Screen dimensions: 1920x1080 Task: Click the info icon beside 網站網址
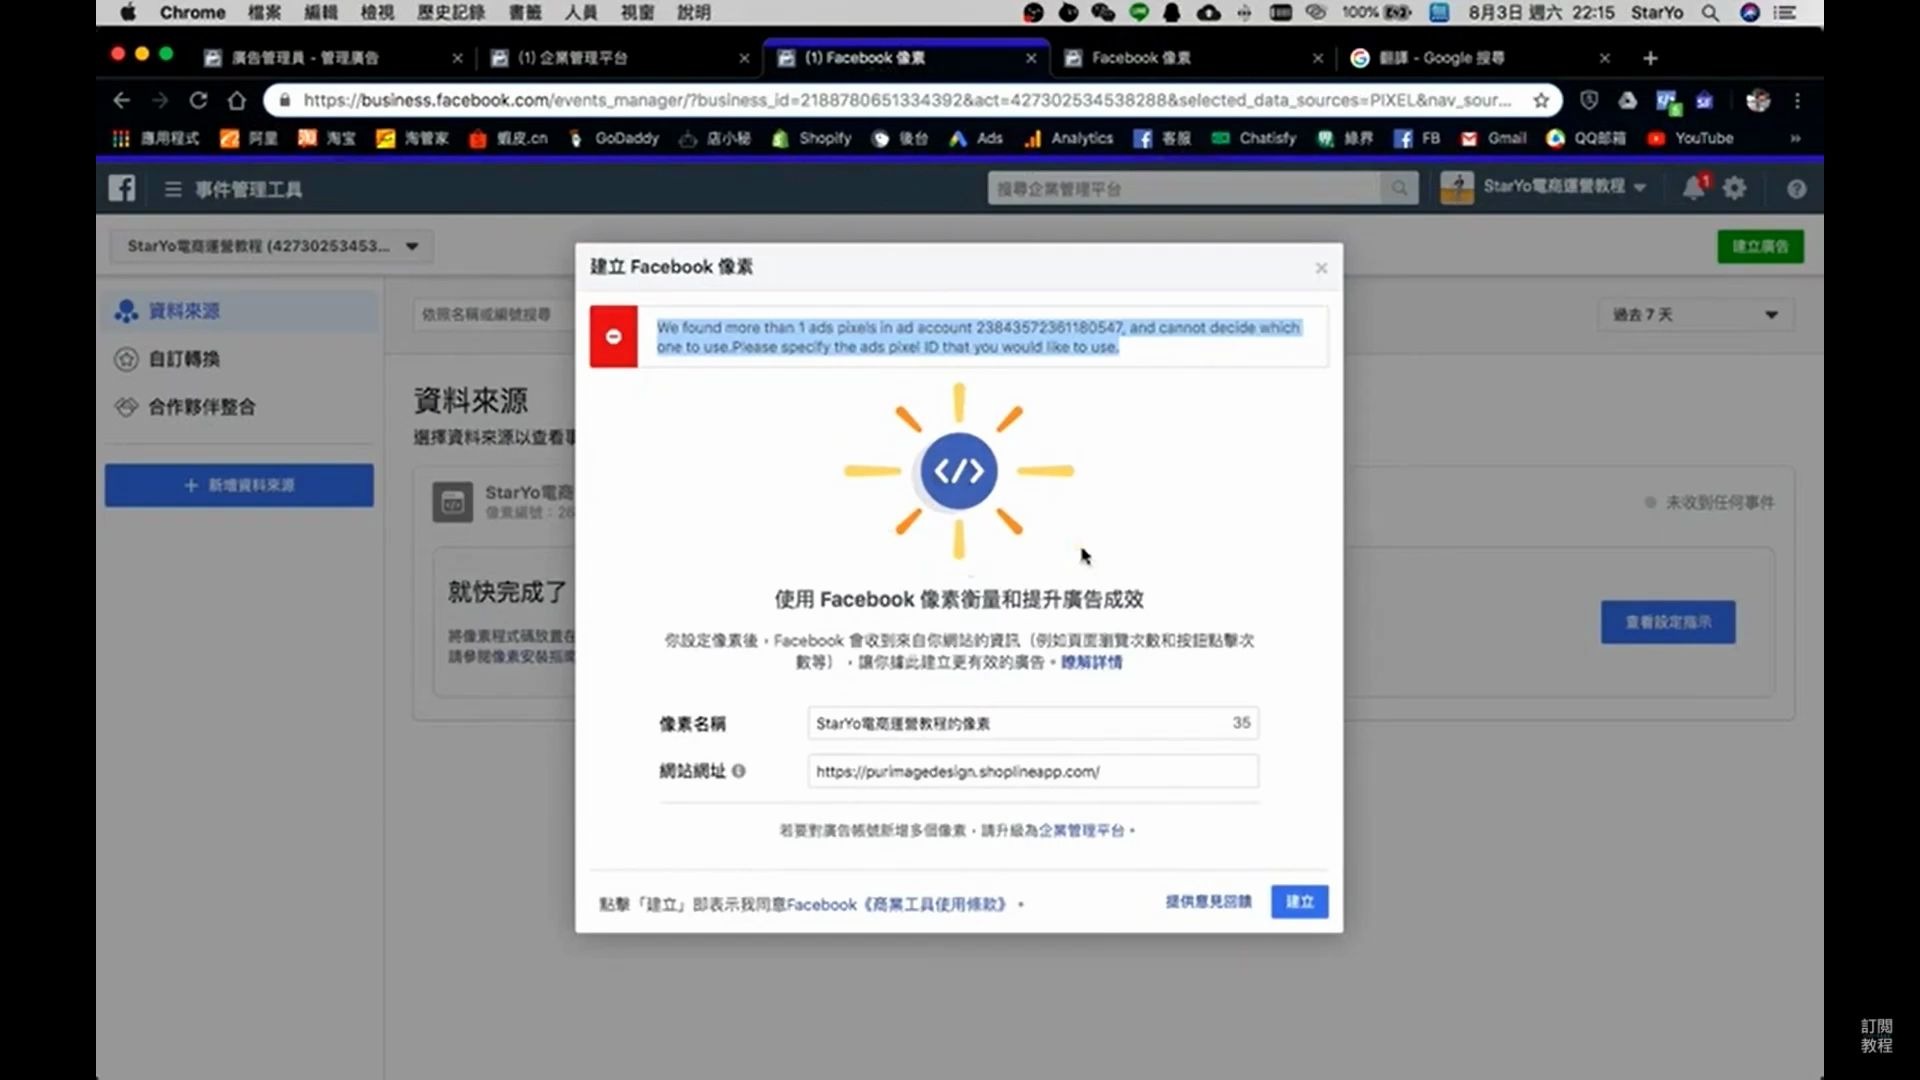coord(738,771)
